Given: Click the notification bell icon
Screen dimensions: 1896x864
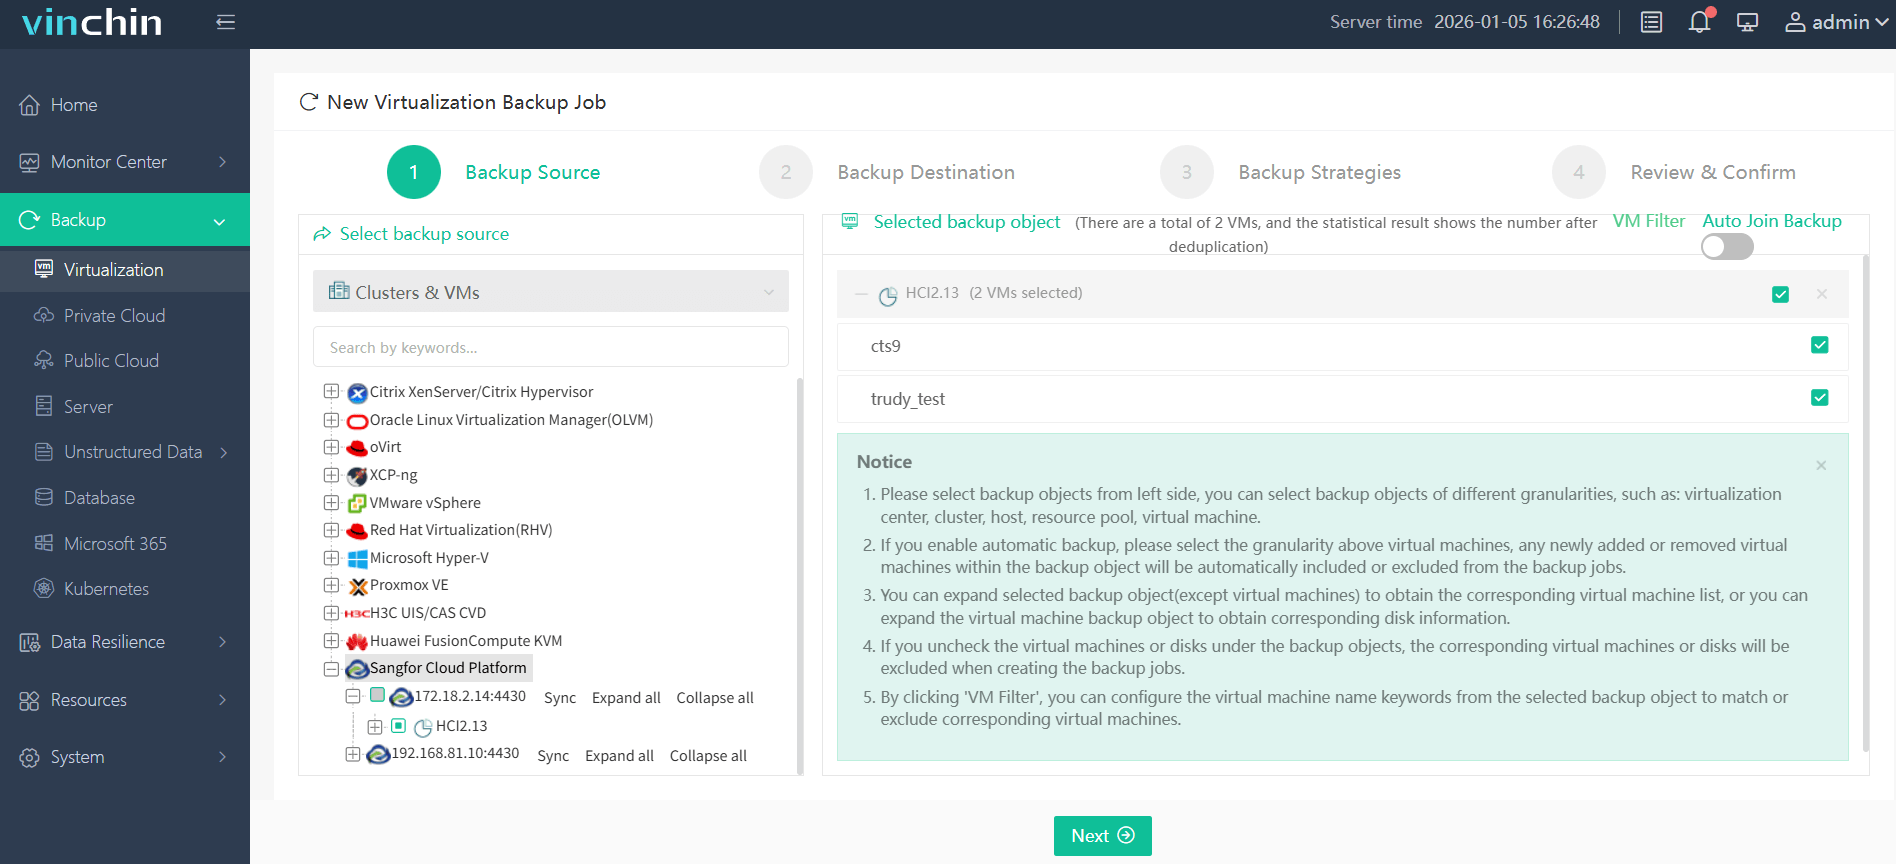Looking at the screenshot, I should tap(1699, 22).
